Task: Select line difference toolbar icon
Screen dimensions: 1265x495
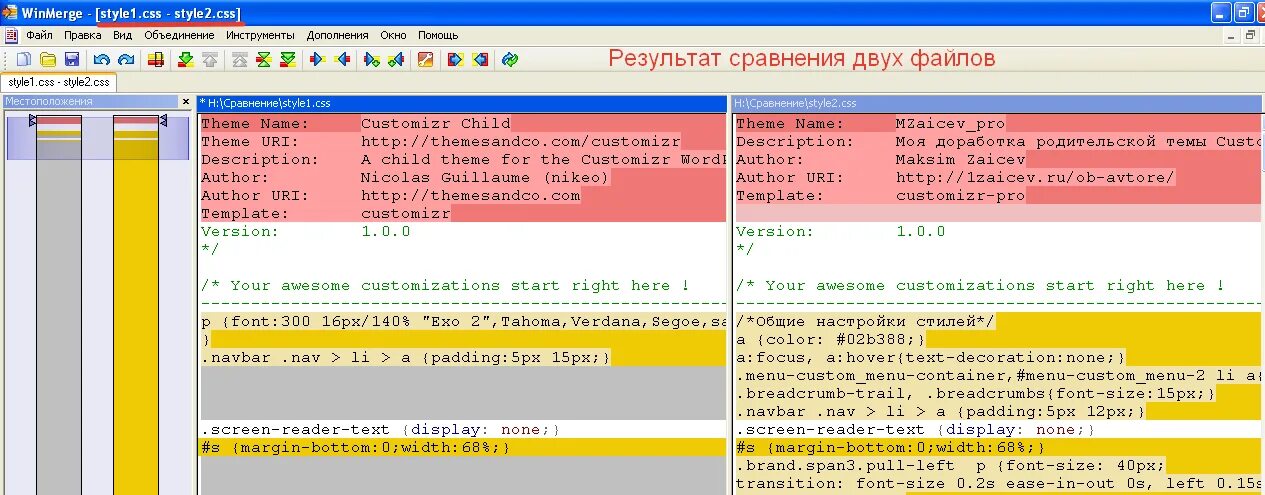Action: click(x=156, y=59)
